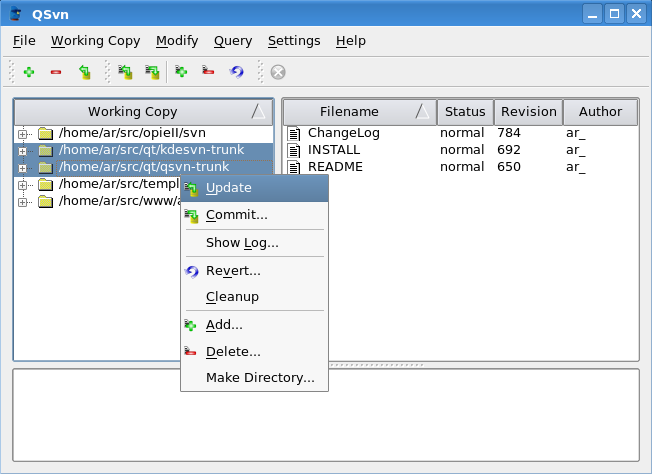
Task: Click the toolbar Update icon
Action: pos(125,72)
